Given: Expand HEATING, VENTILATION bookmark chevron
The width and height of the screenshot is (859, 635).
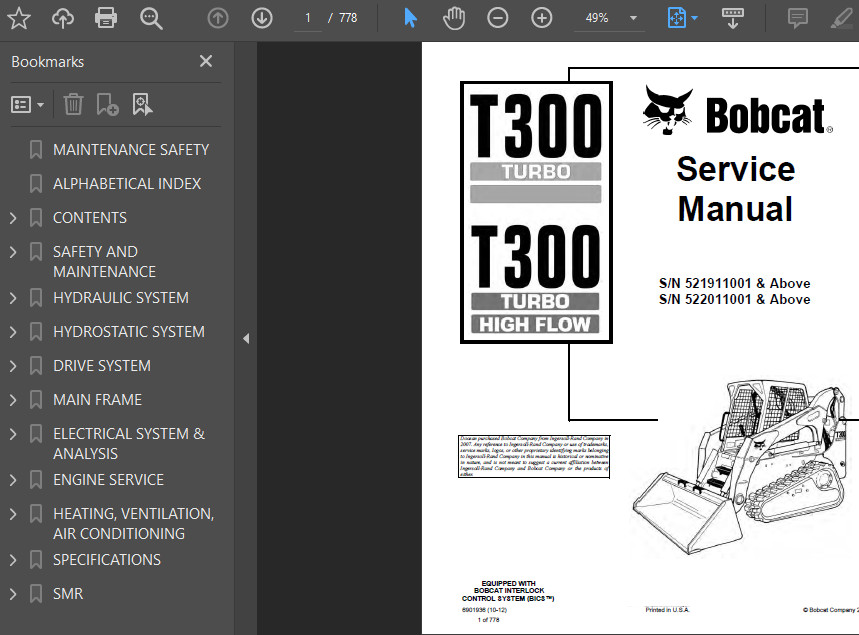Looking at the screenshot, I should [x=13, y=514].
